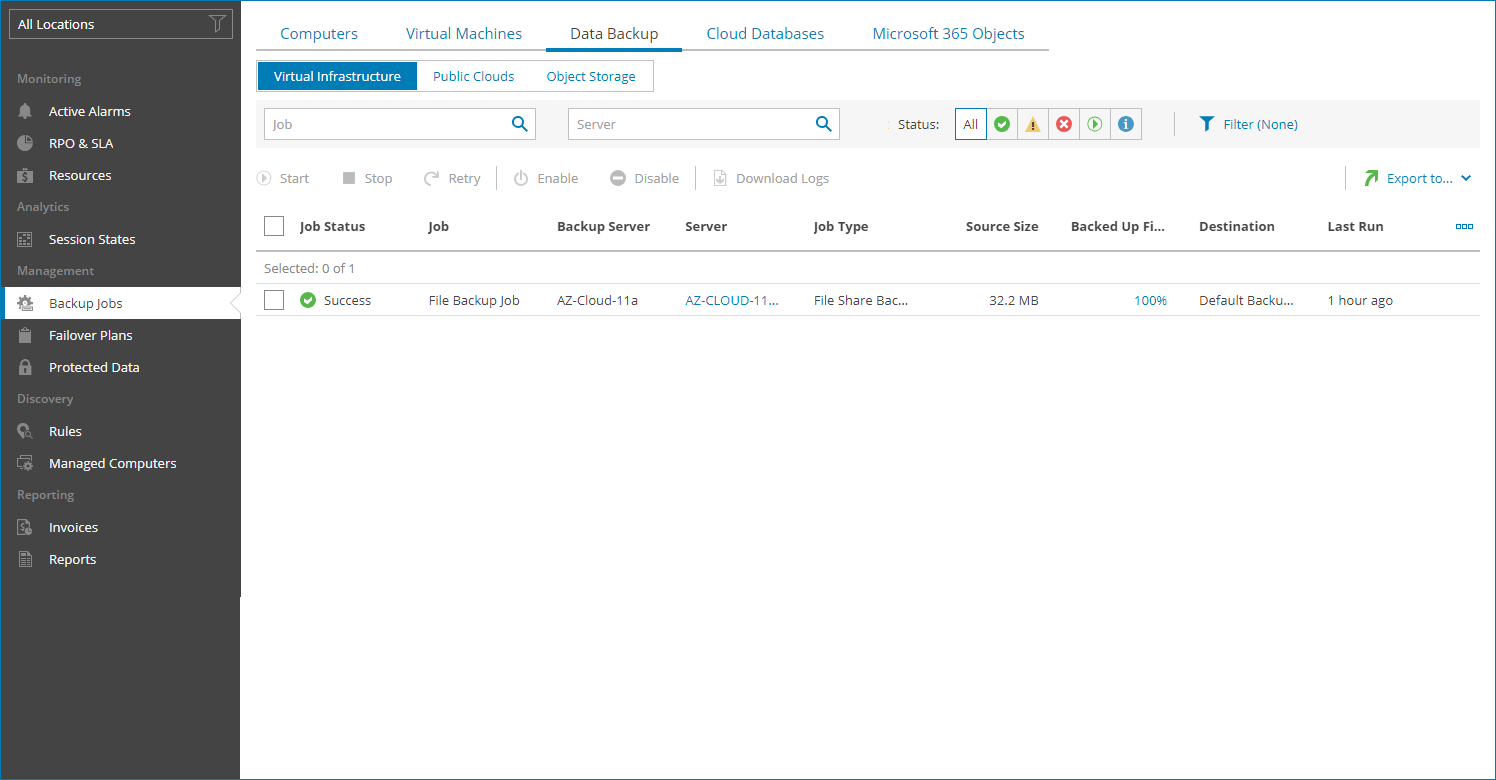Open Protected Data management
1496x780 pixels.
(92, 367)
